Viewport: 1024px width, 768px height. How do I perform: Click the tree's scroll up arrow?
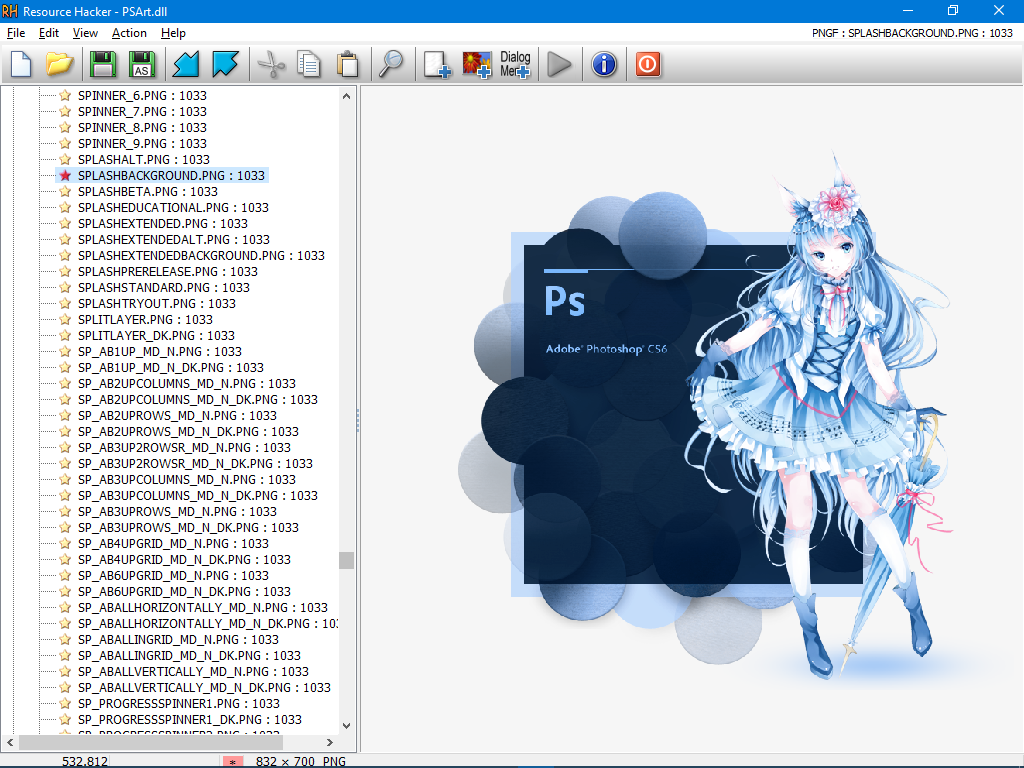point(347,96)
